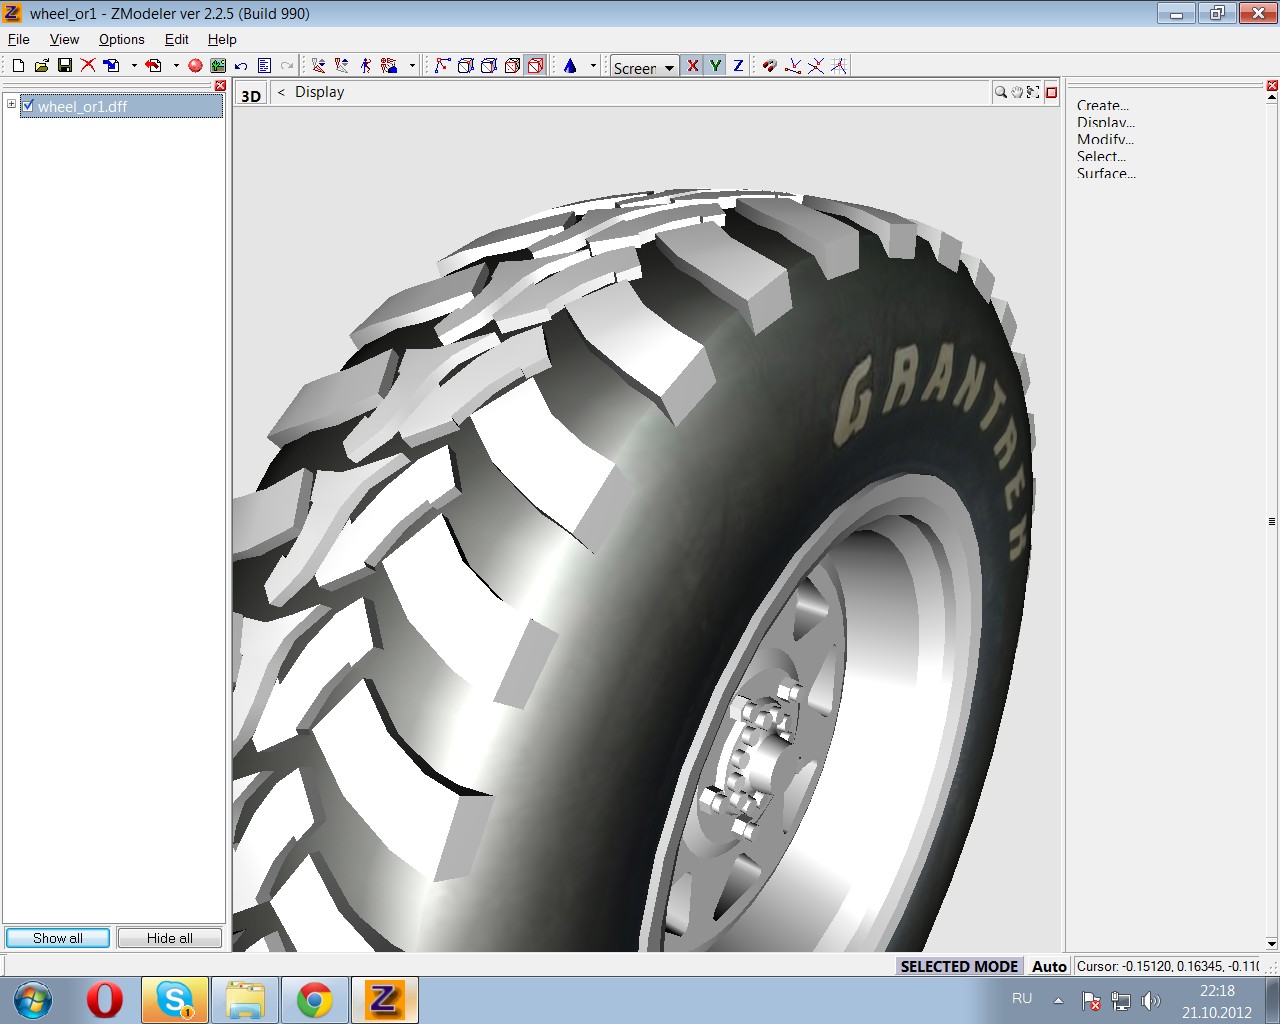This screenshot has height=1024, width=1280.
Task: Open Google Chrome from the taskbar
Action: click(x=314, y=1000)
